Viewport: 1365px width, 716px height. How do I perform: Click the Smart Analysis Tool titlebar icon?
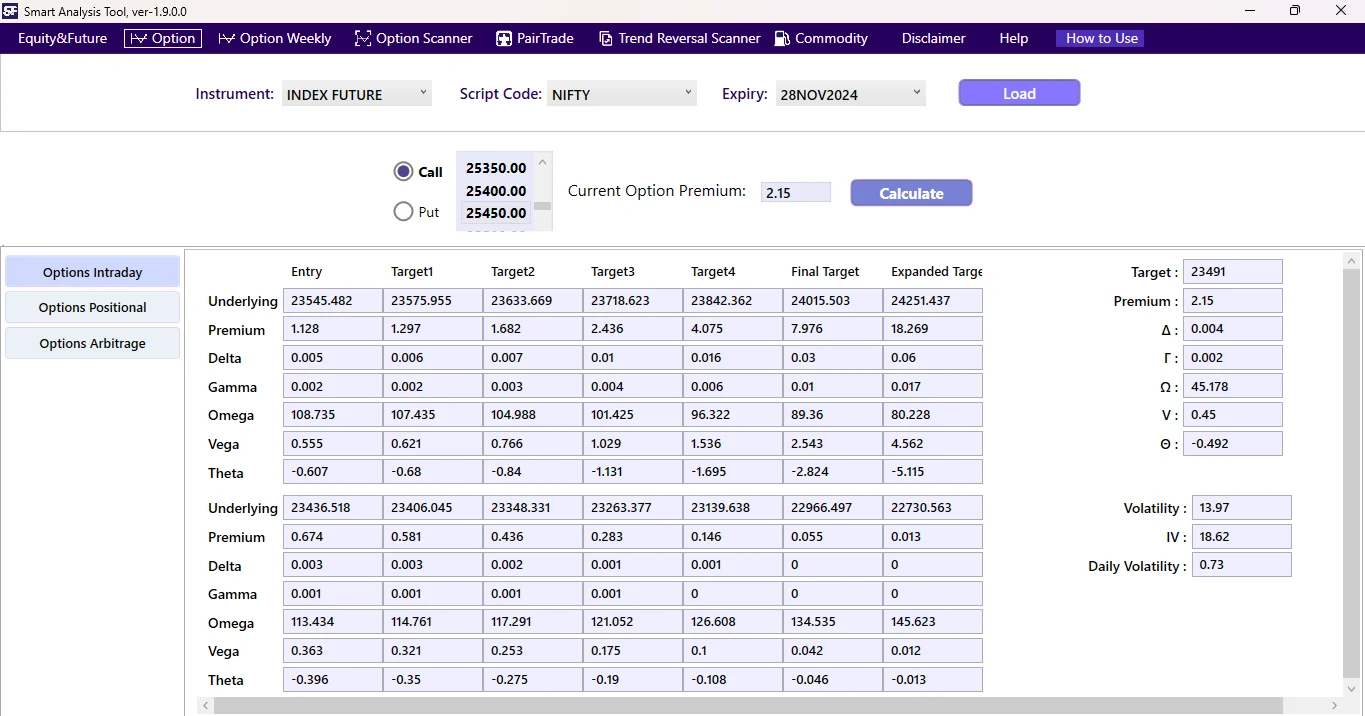click(11, 11)
